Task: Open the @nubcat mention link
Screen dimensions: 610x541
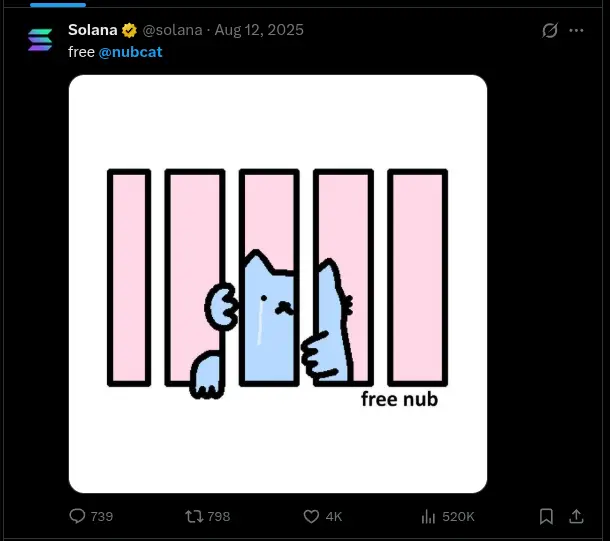Action: point(130,52)
